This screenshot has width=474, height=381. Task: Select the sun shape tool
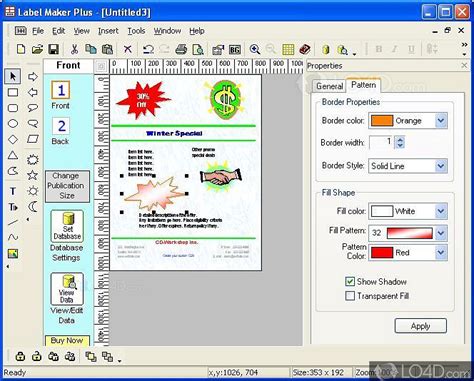tap(33, 191)
